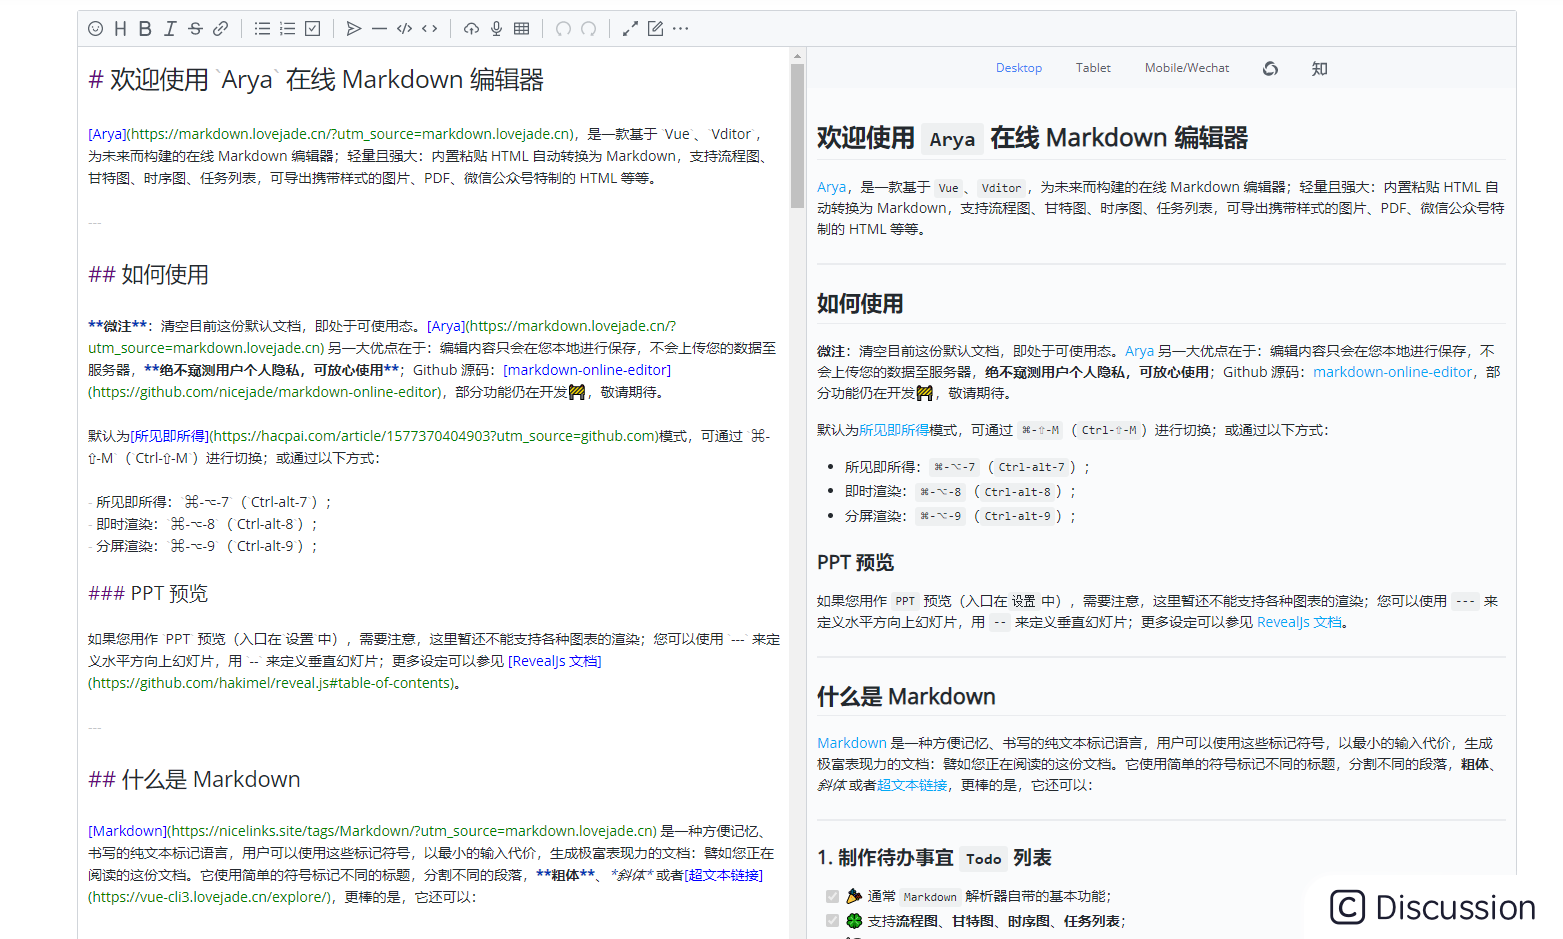
Task: Click the preview refresh icon
Action: (1270, 68)
